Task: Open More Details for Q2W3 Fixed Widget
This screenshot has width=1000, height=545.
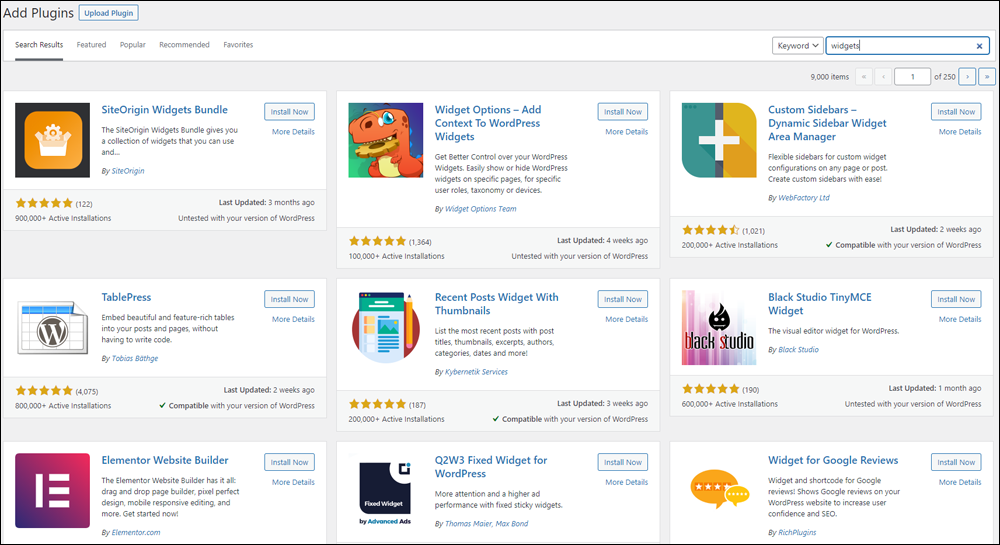Action: click(x=626, y=483)
